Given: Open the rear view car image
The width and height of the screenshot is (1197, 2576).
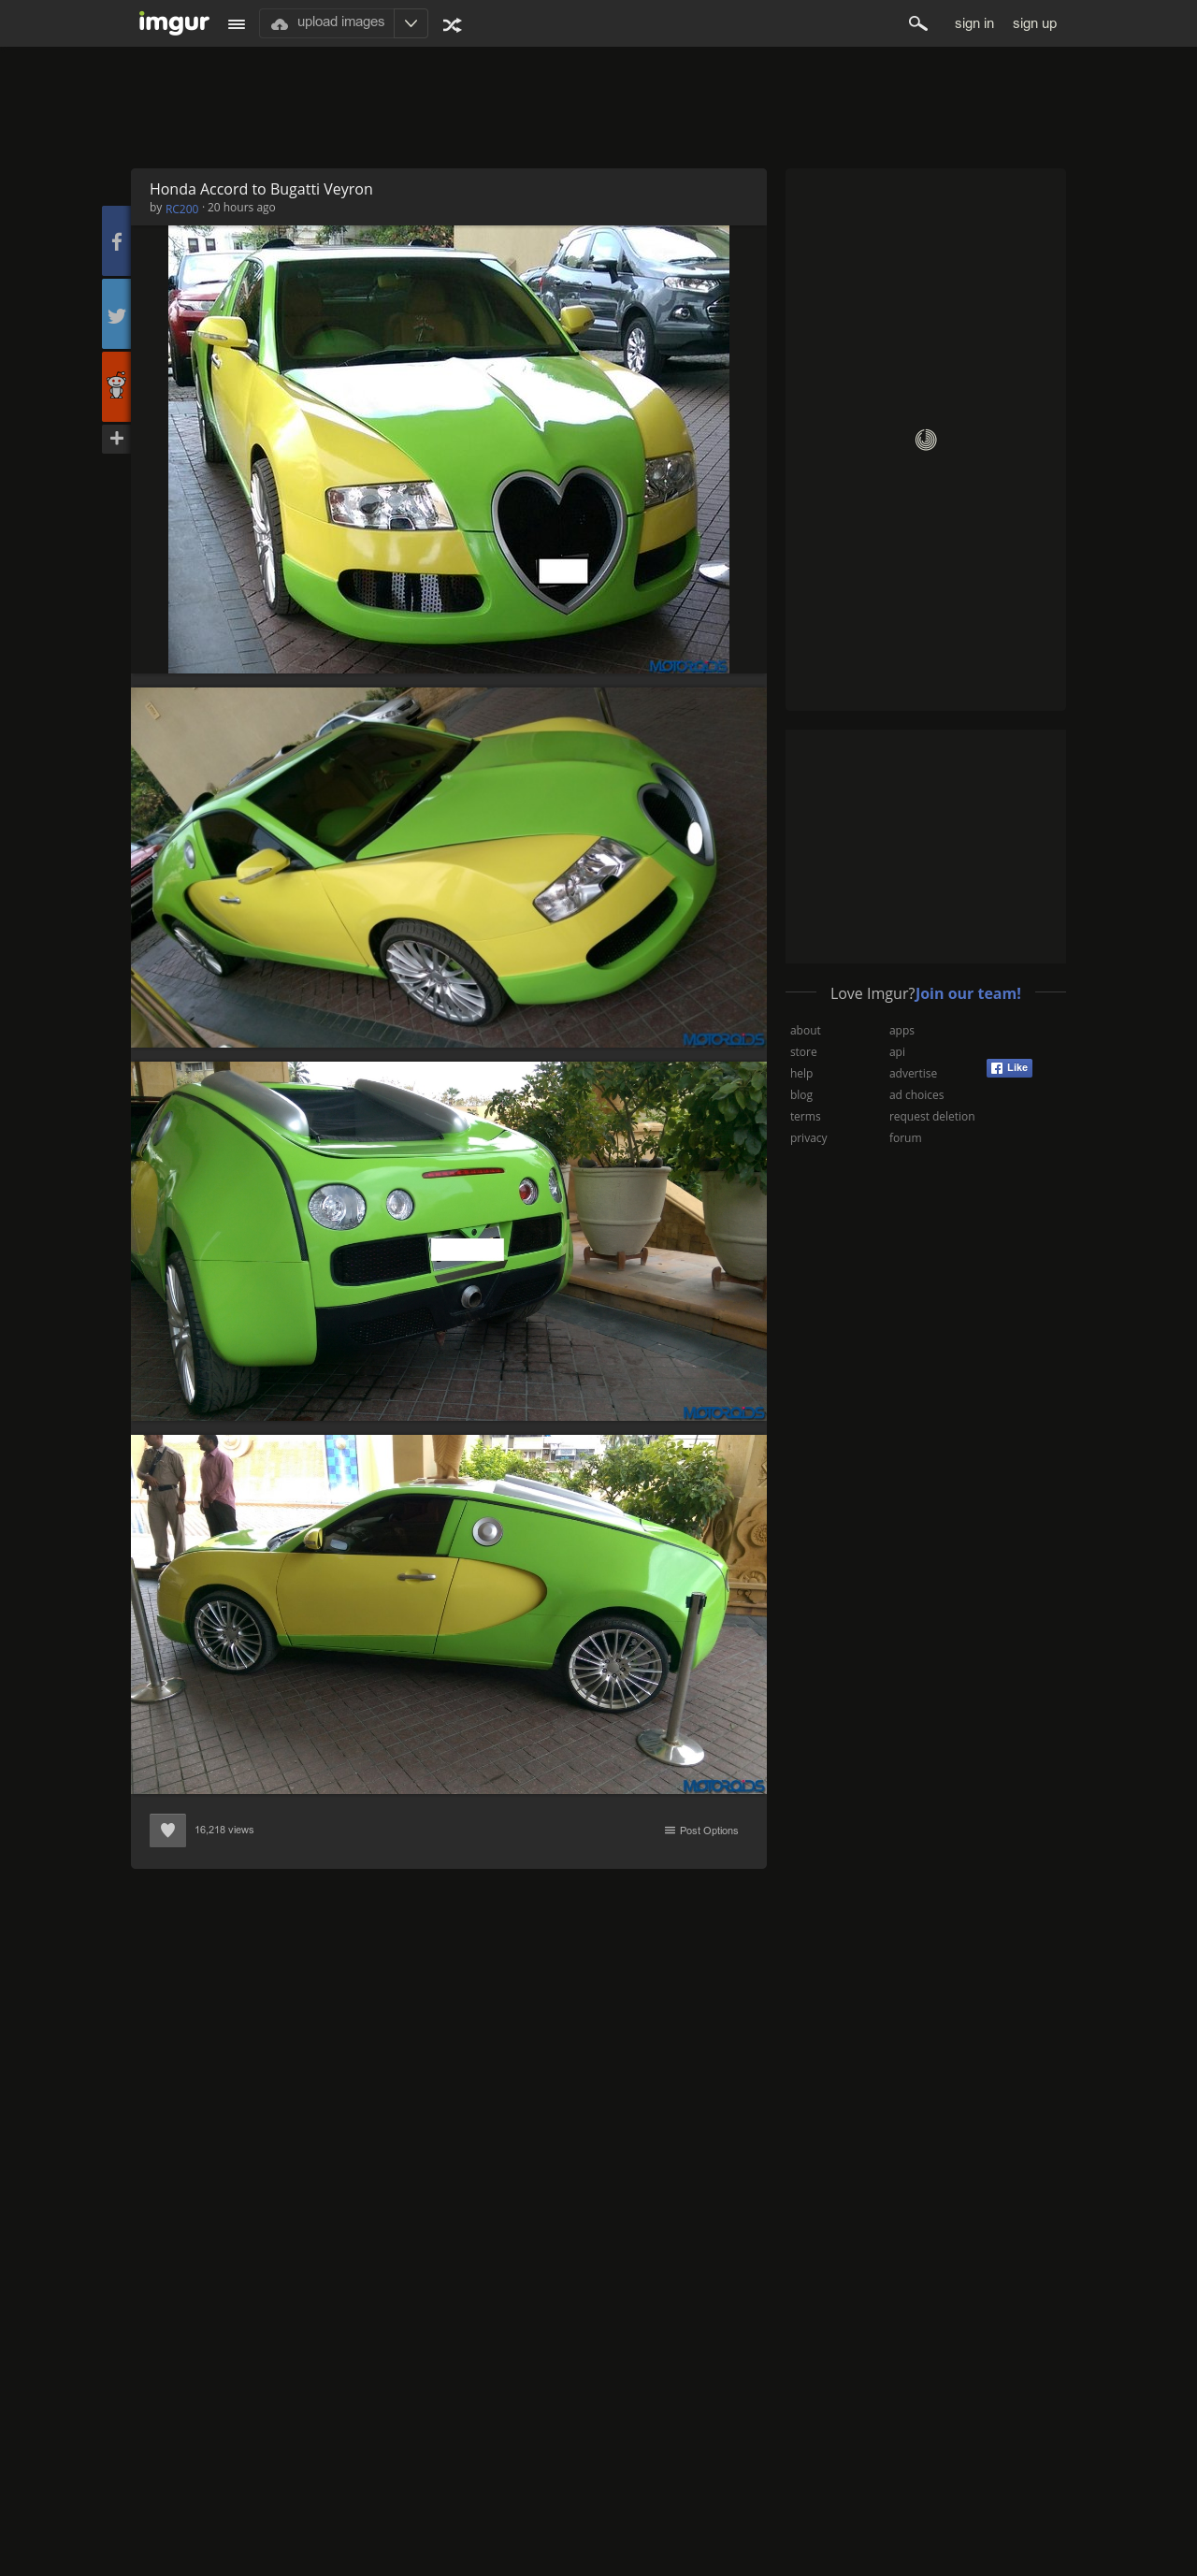Looking at the screenshot, I should [x=449, y=1241].
